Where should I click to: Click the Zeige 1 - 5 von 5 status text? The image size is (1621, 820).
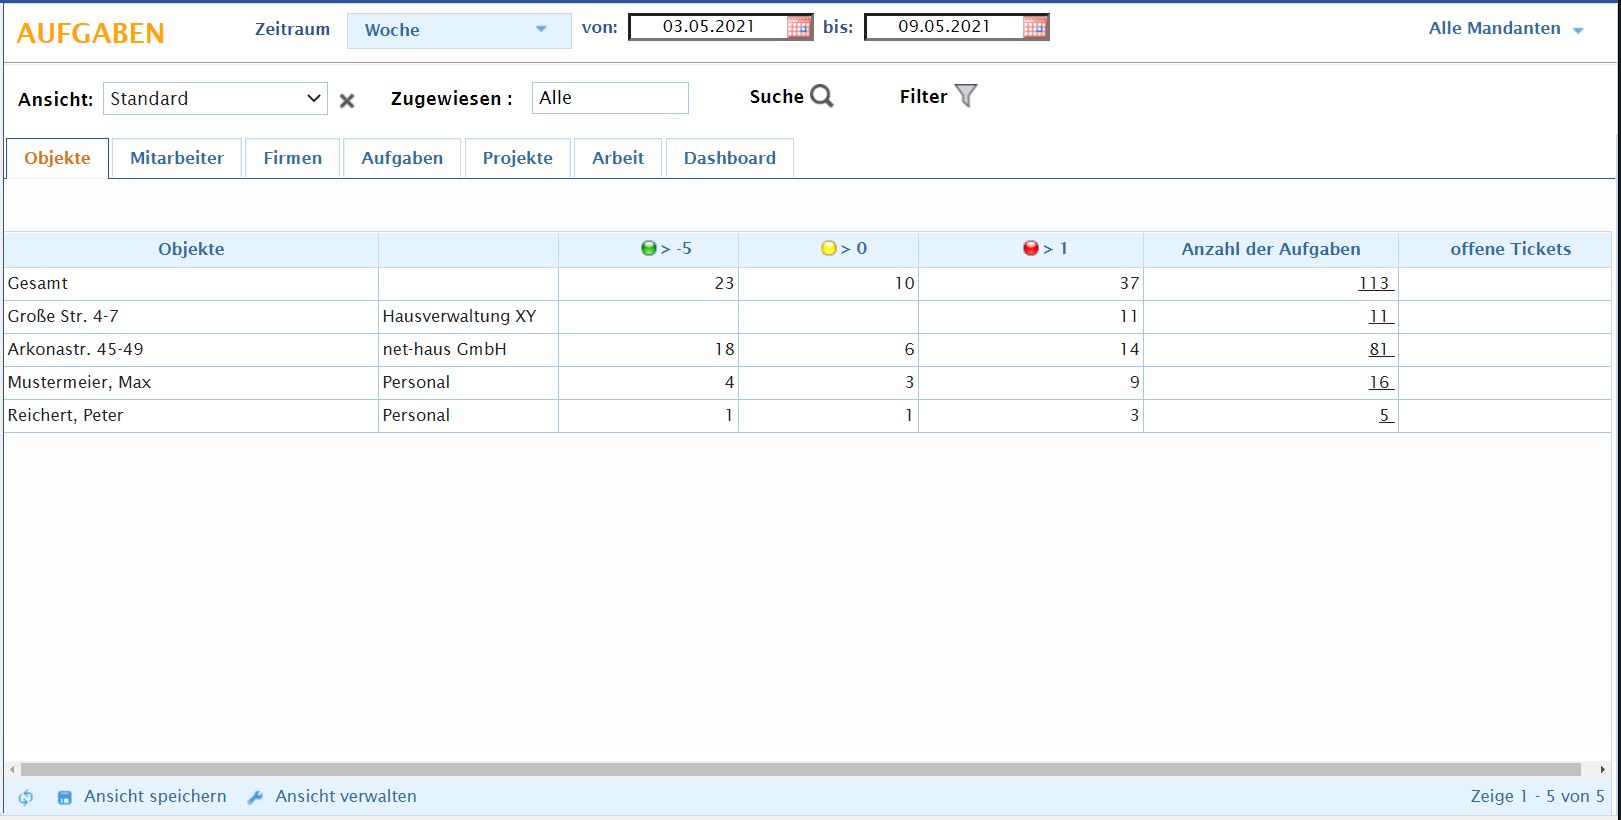click(1537, 797)
